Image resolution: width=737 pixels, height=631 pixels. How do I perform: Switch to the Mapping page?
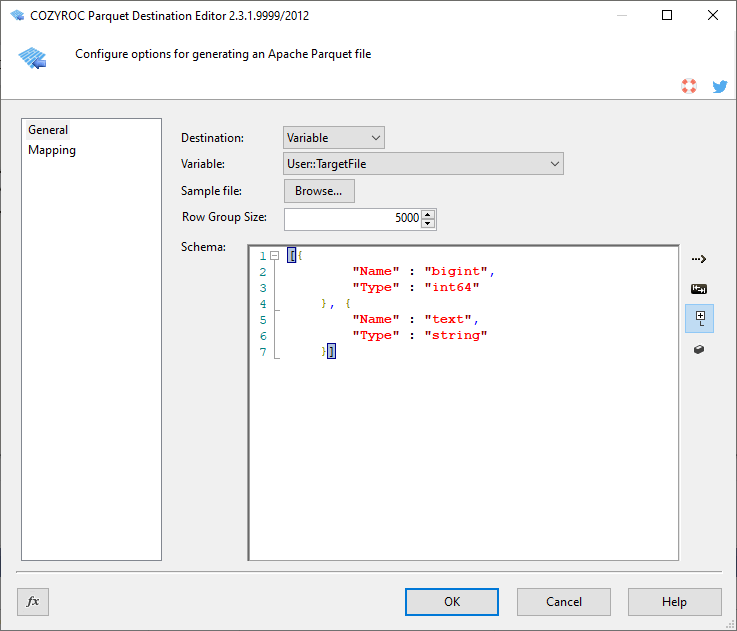click(x=52, y=150)
